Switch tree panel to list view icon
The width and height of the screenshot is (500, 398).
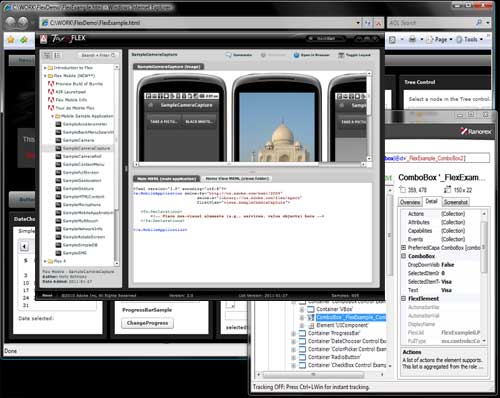click(x=57, y=55)
